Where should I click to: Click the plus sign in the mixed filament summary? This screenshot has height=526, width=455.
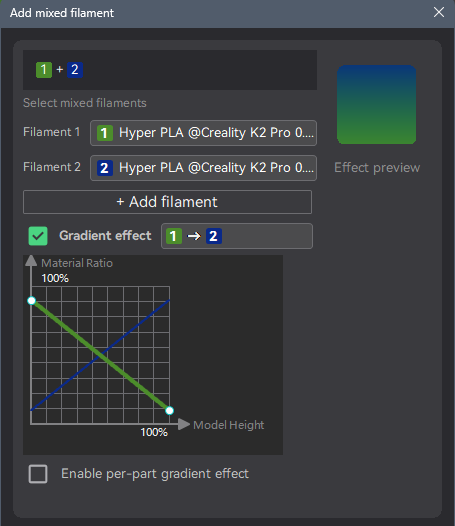[60, 69]
